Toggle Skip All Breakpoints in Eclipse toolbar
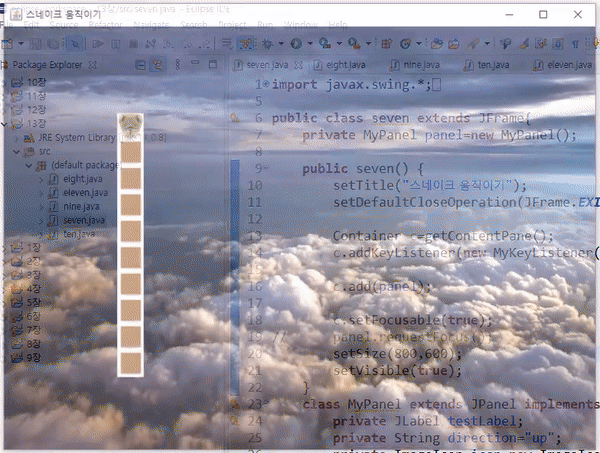This screenshot has width=600, height=453. [x=75, y=44]
